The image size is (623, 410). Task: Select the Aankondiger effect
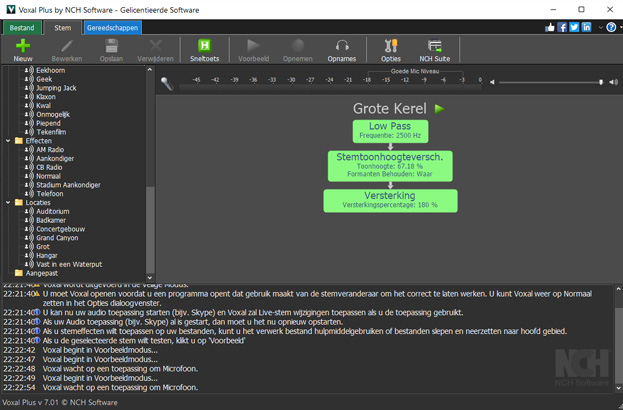click(x=55, y=159)
